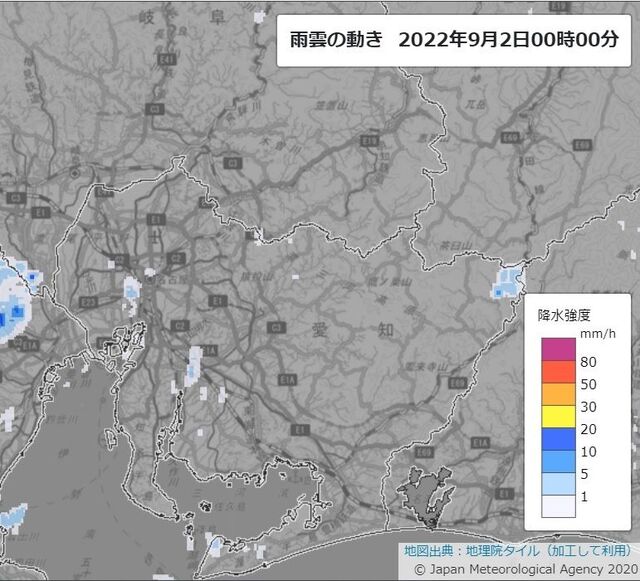Click the mm/h unit label
Image resolution: width=640 pixels, height=581 pixels.
click(598, 334)
